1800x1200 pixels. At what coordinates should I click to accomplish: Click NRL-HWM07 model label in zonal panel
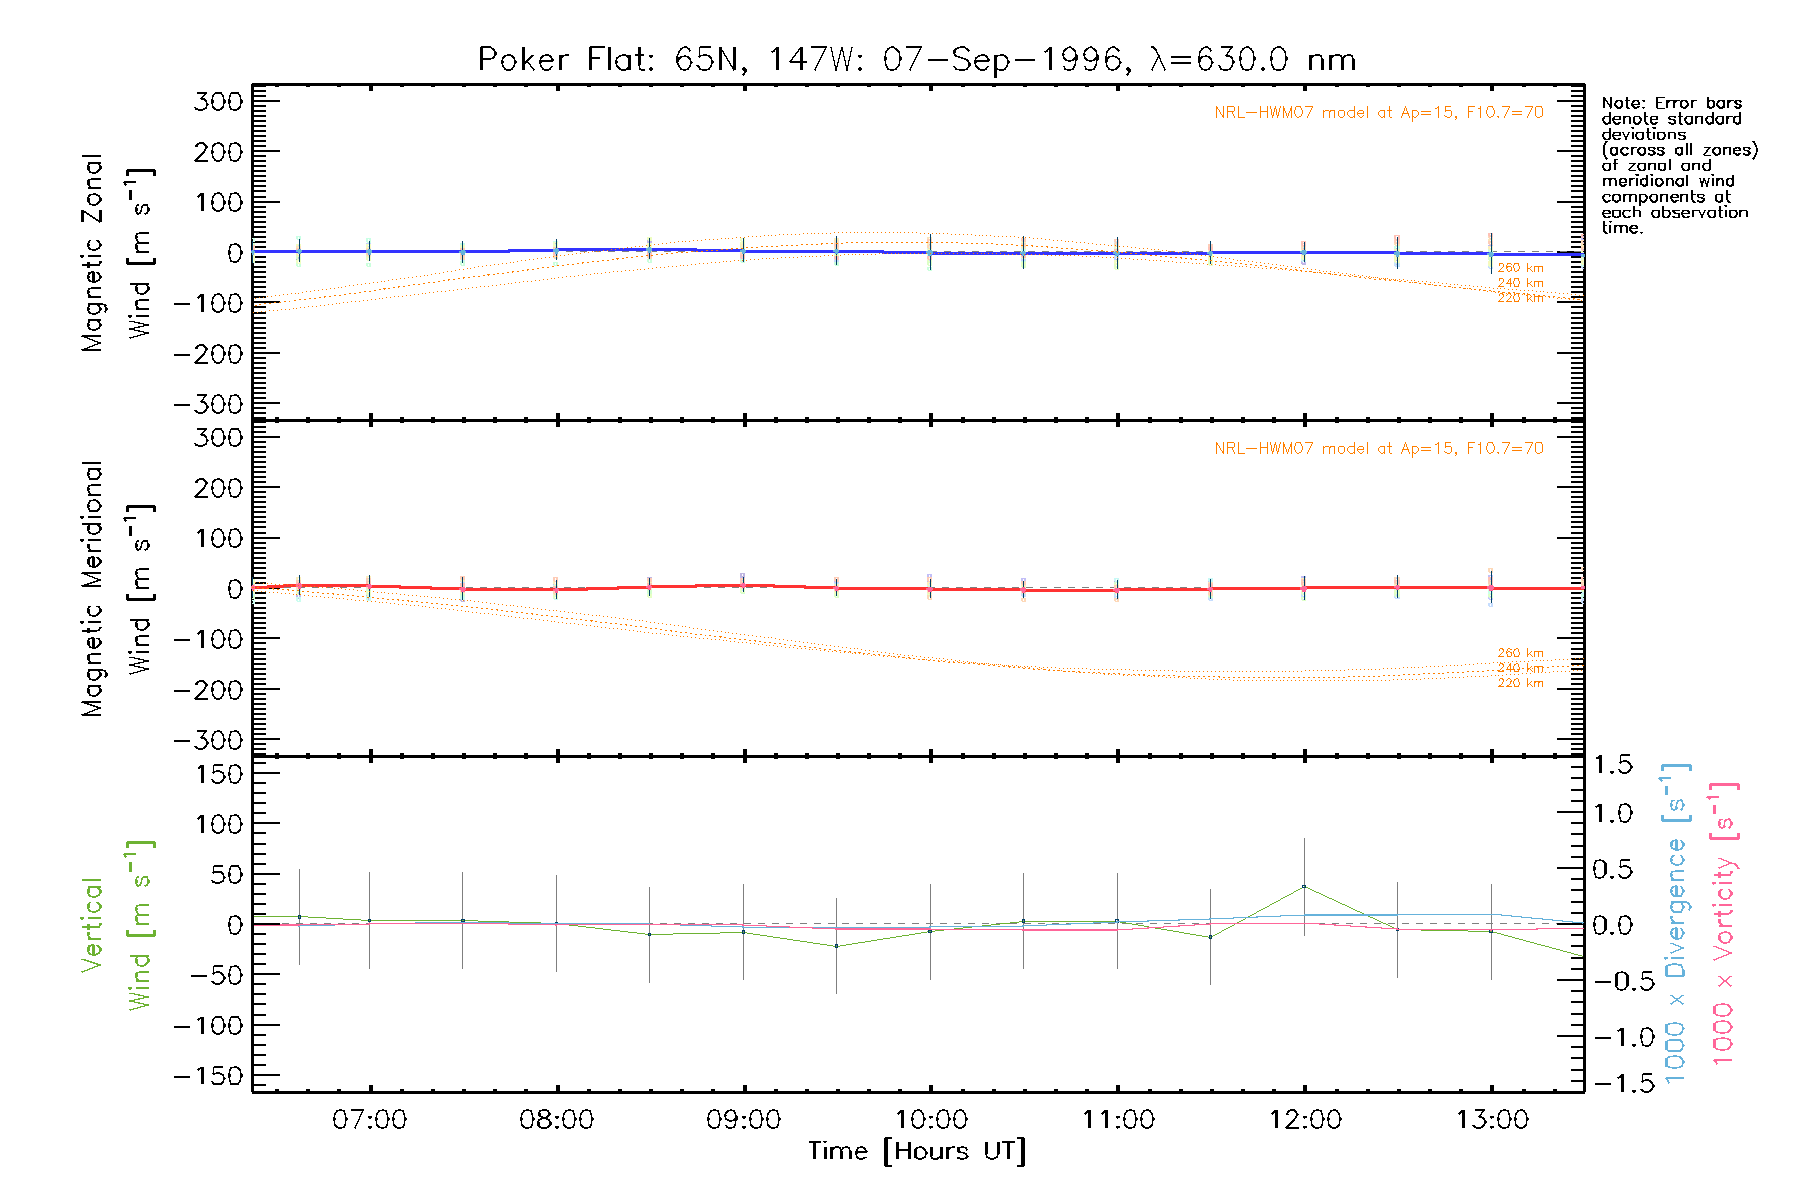pos(1378,113)
